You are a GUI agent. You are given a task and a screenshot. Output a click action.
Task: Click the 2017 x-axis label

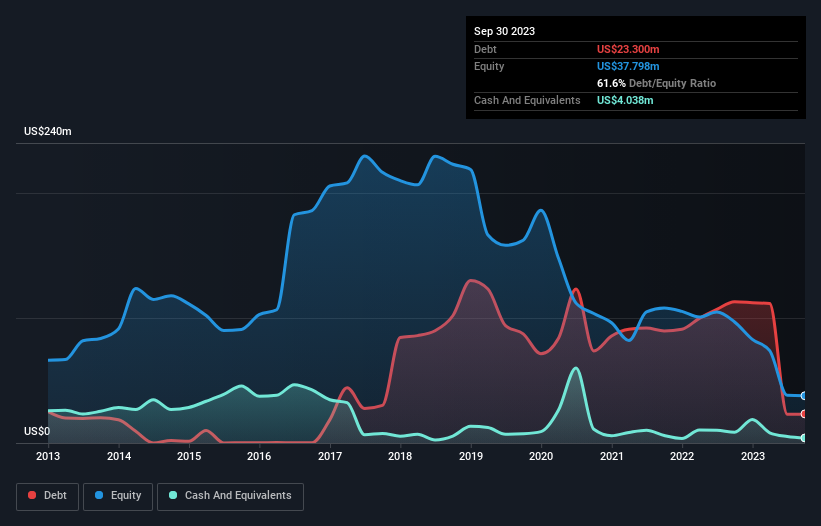click(x=330, y=456)
